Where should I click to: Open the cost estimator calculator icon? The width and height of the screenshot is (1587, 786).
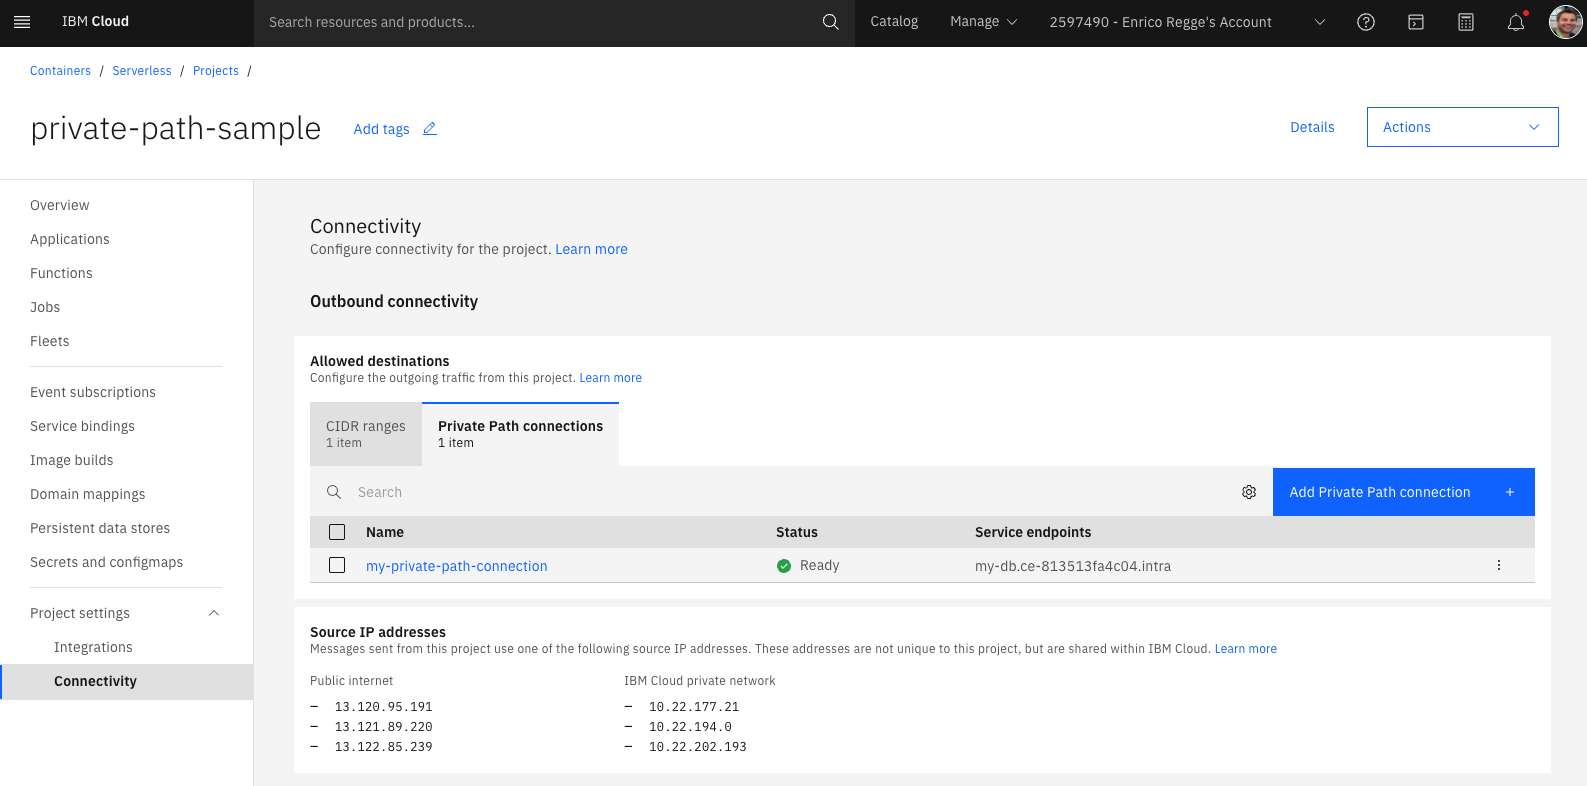point(1465,22)
